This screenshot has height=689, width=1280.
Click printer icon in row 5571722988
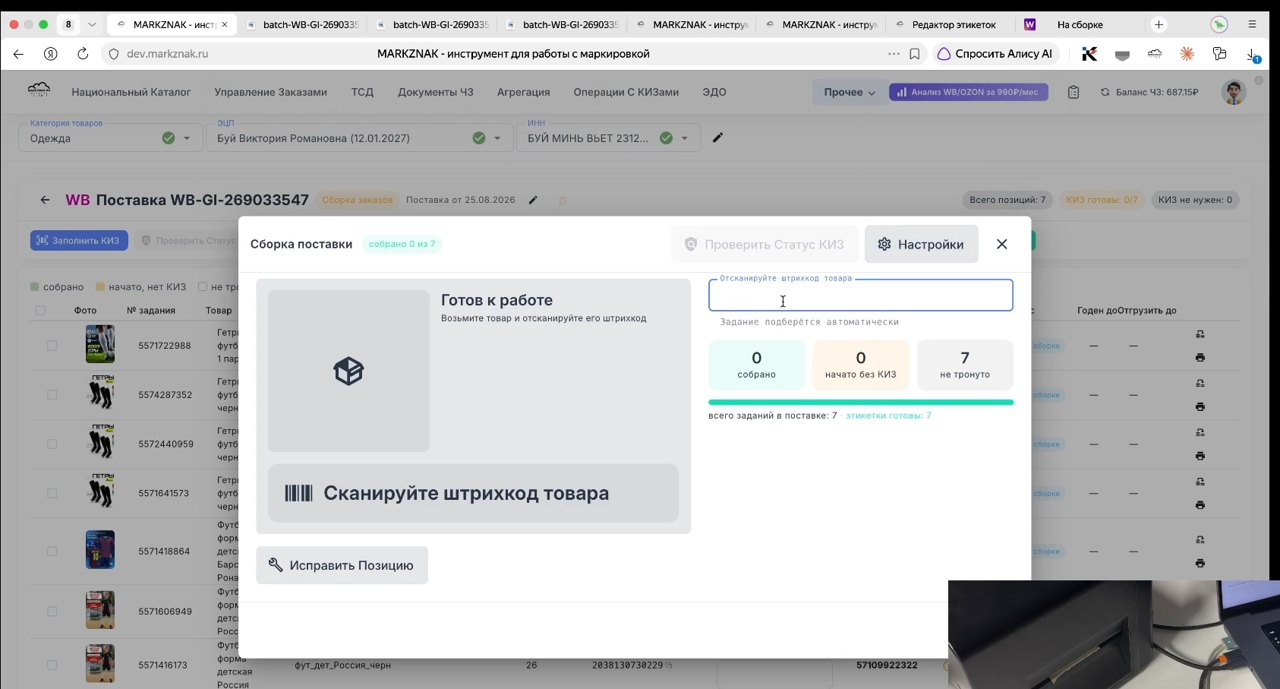click(1200, 357)
